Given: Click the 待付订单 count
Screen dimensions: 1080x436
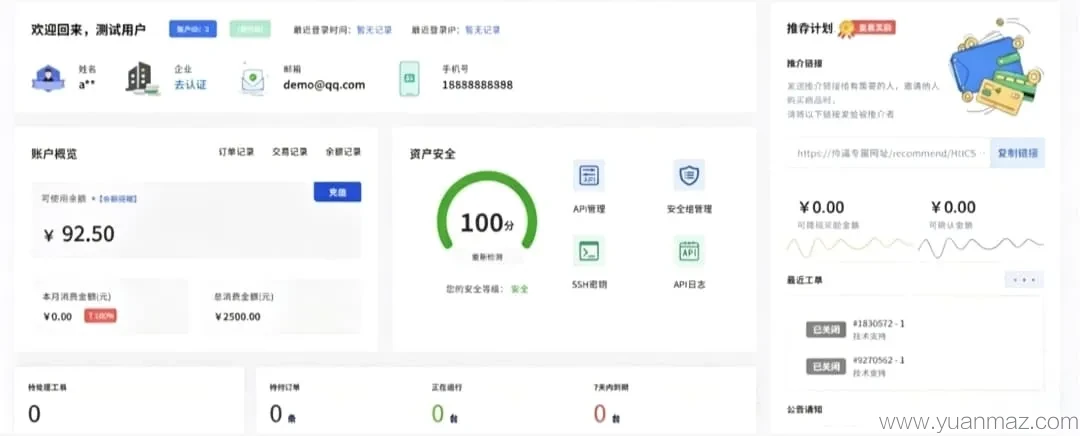Looking at the screenshot, I should coord(277,414).
